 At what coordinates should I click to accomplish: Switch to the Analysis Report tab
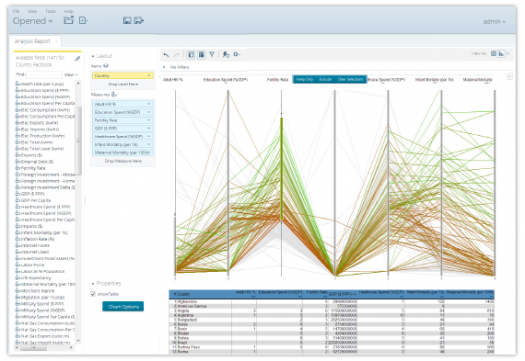pyautogui.click(x=32, y=41)
